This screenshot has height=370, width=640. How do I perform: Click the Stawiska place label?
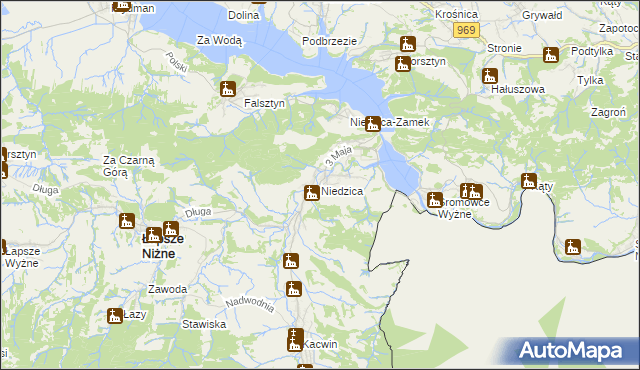(x=204, y=324)
